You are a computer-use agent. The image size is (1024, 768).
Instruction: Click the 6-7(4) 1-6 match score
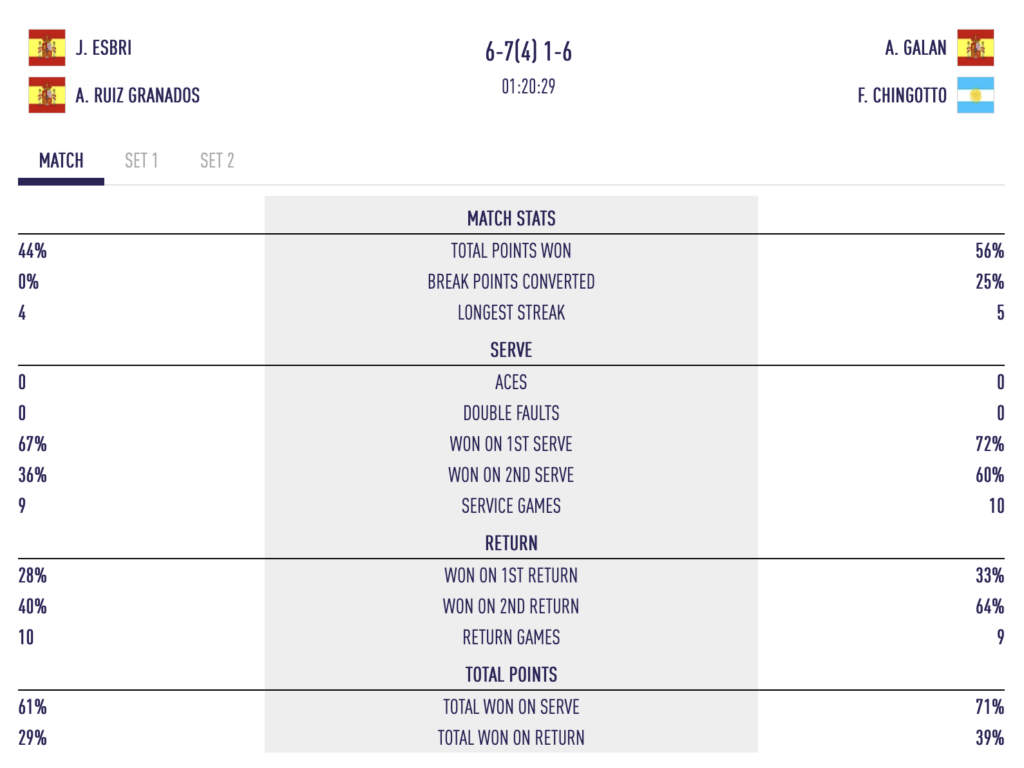pyautogui.click(x=528, y=52)
